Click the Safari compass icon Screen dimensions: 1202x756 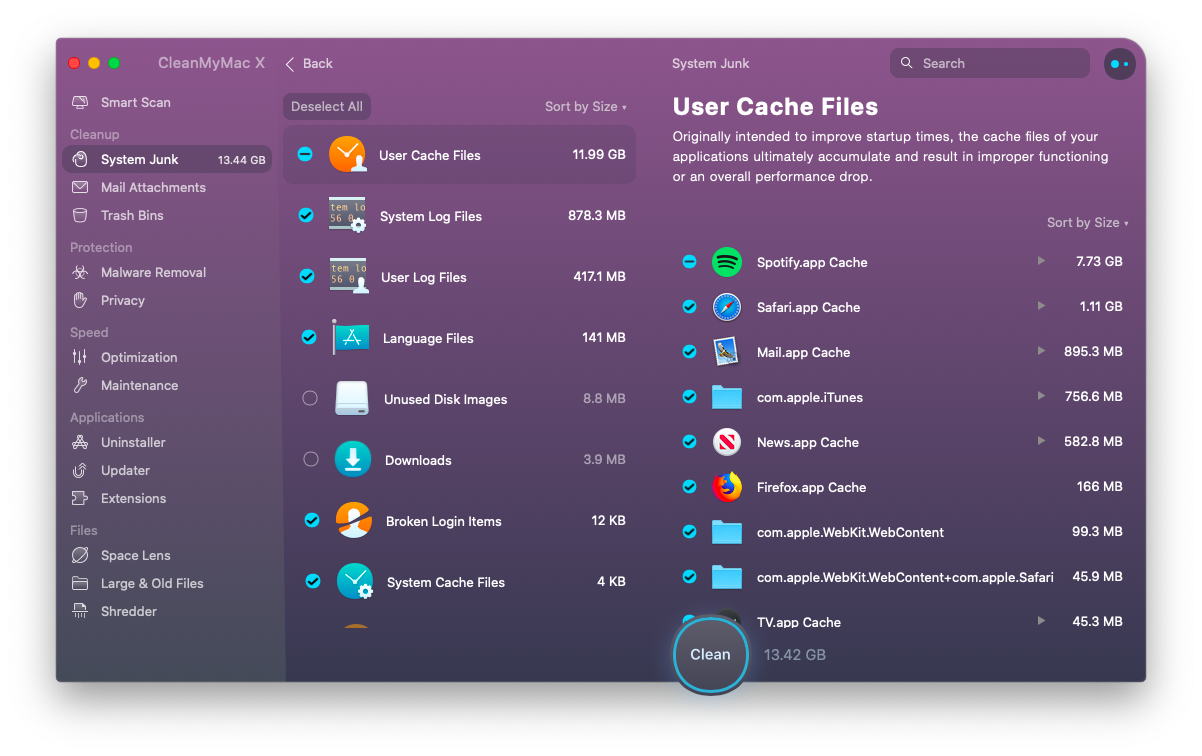coord(727,307)
